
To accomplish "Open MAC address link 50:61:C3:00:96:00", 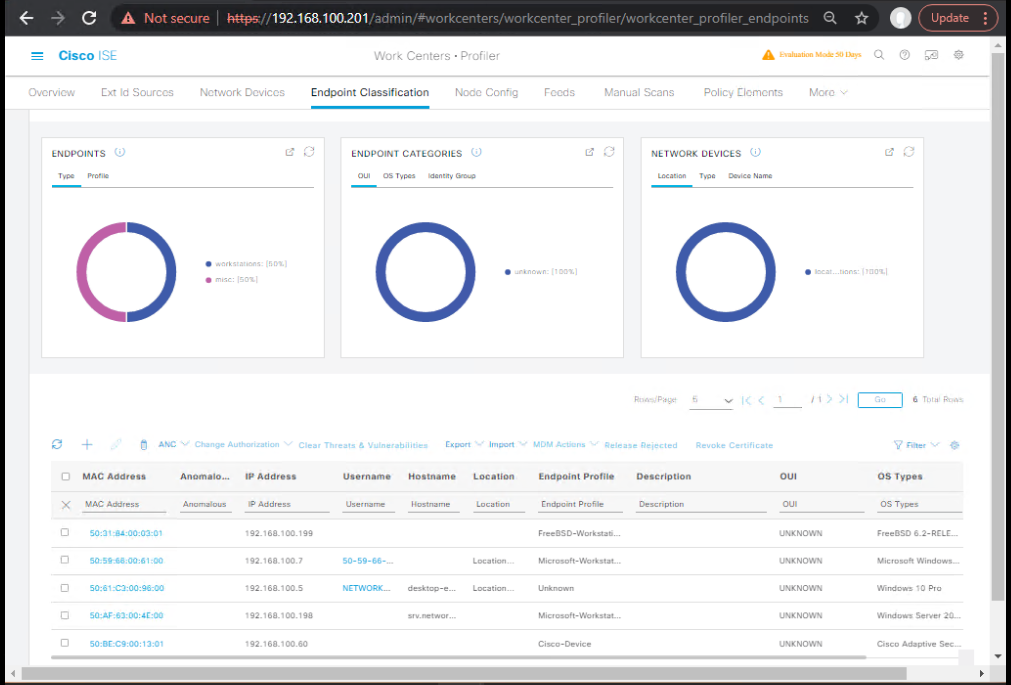I will click(x=126, y=588).
